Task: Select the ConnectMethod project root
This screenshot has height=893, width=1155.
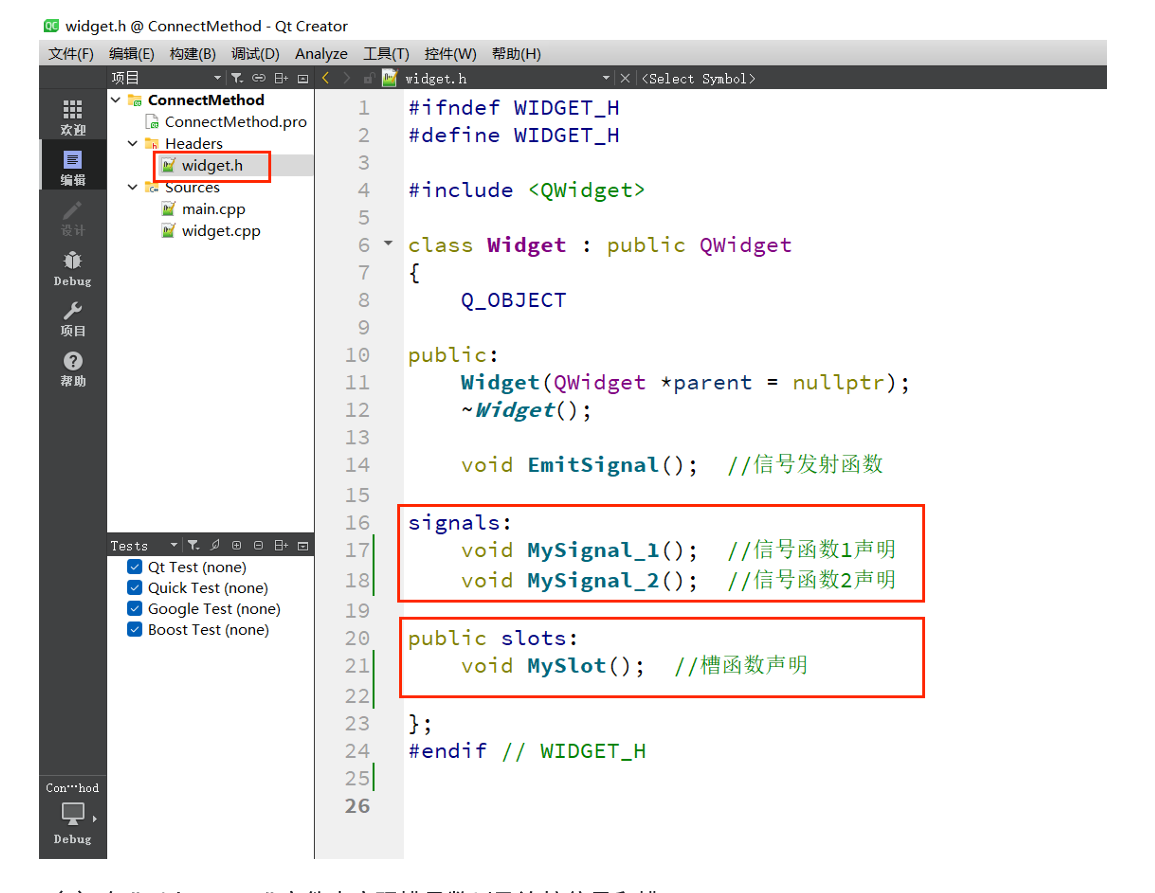Action: 206,99
